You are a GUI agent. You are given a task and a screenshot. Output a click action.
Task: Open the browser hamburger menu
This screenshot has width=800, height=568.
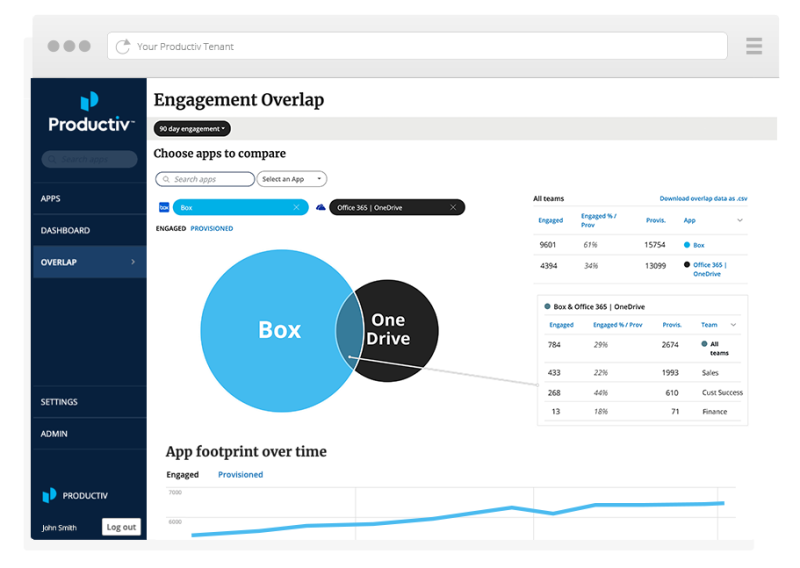754,46
